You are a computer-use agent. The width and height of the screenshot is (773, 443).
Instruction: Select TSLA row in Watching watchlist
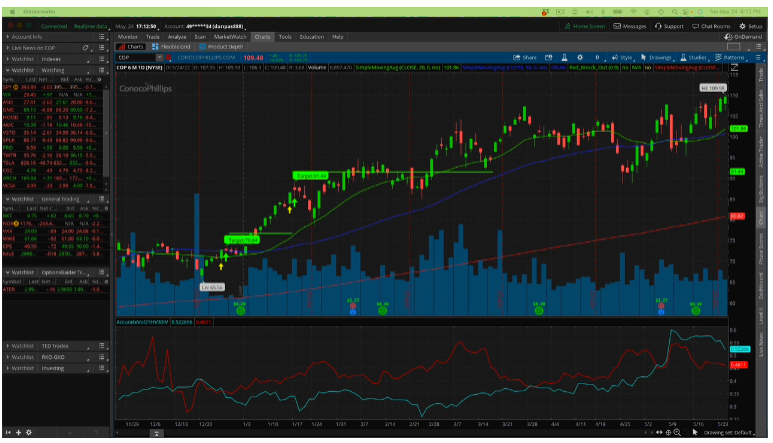pos(53,163)
